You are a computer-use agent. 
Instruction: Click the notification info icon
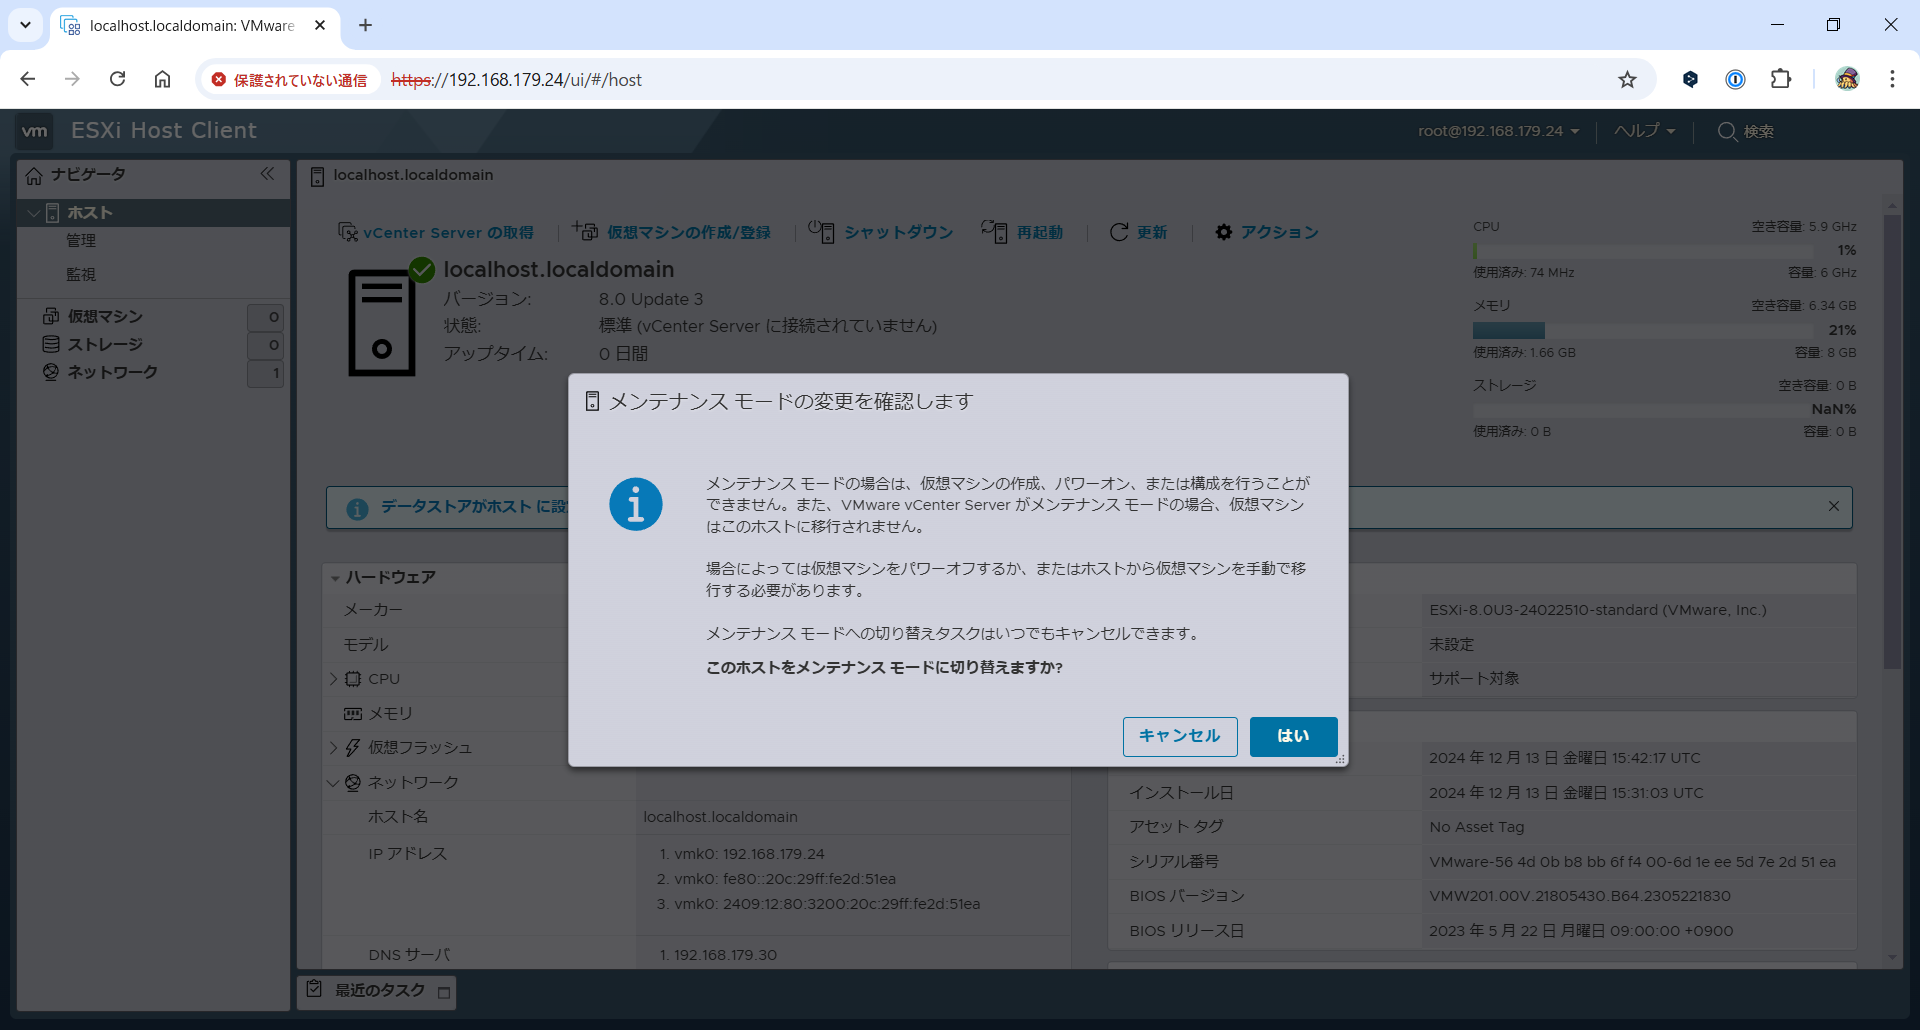pyautogui.click(x=357, y=509)
